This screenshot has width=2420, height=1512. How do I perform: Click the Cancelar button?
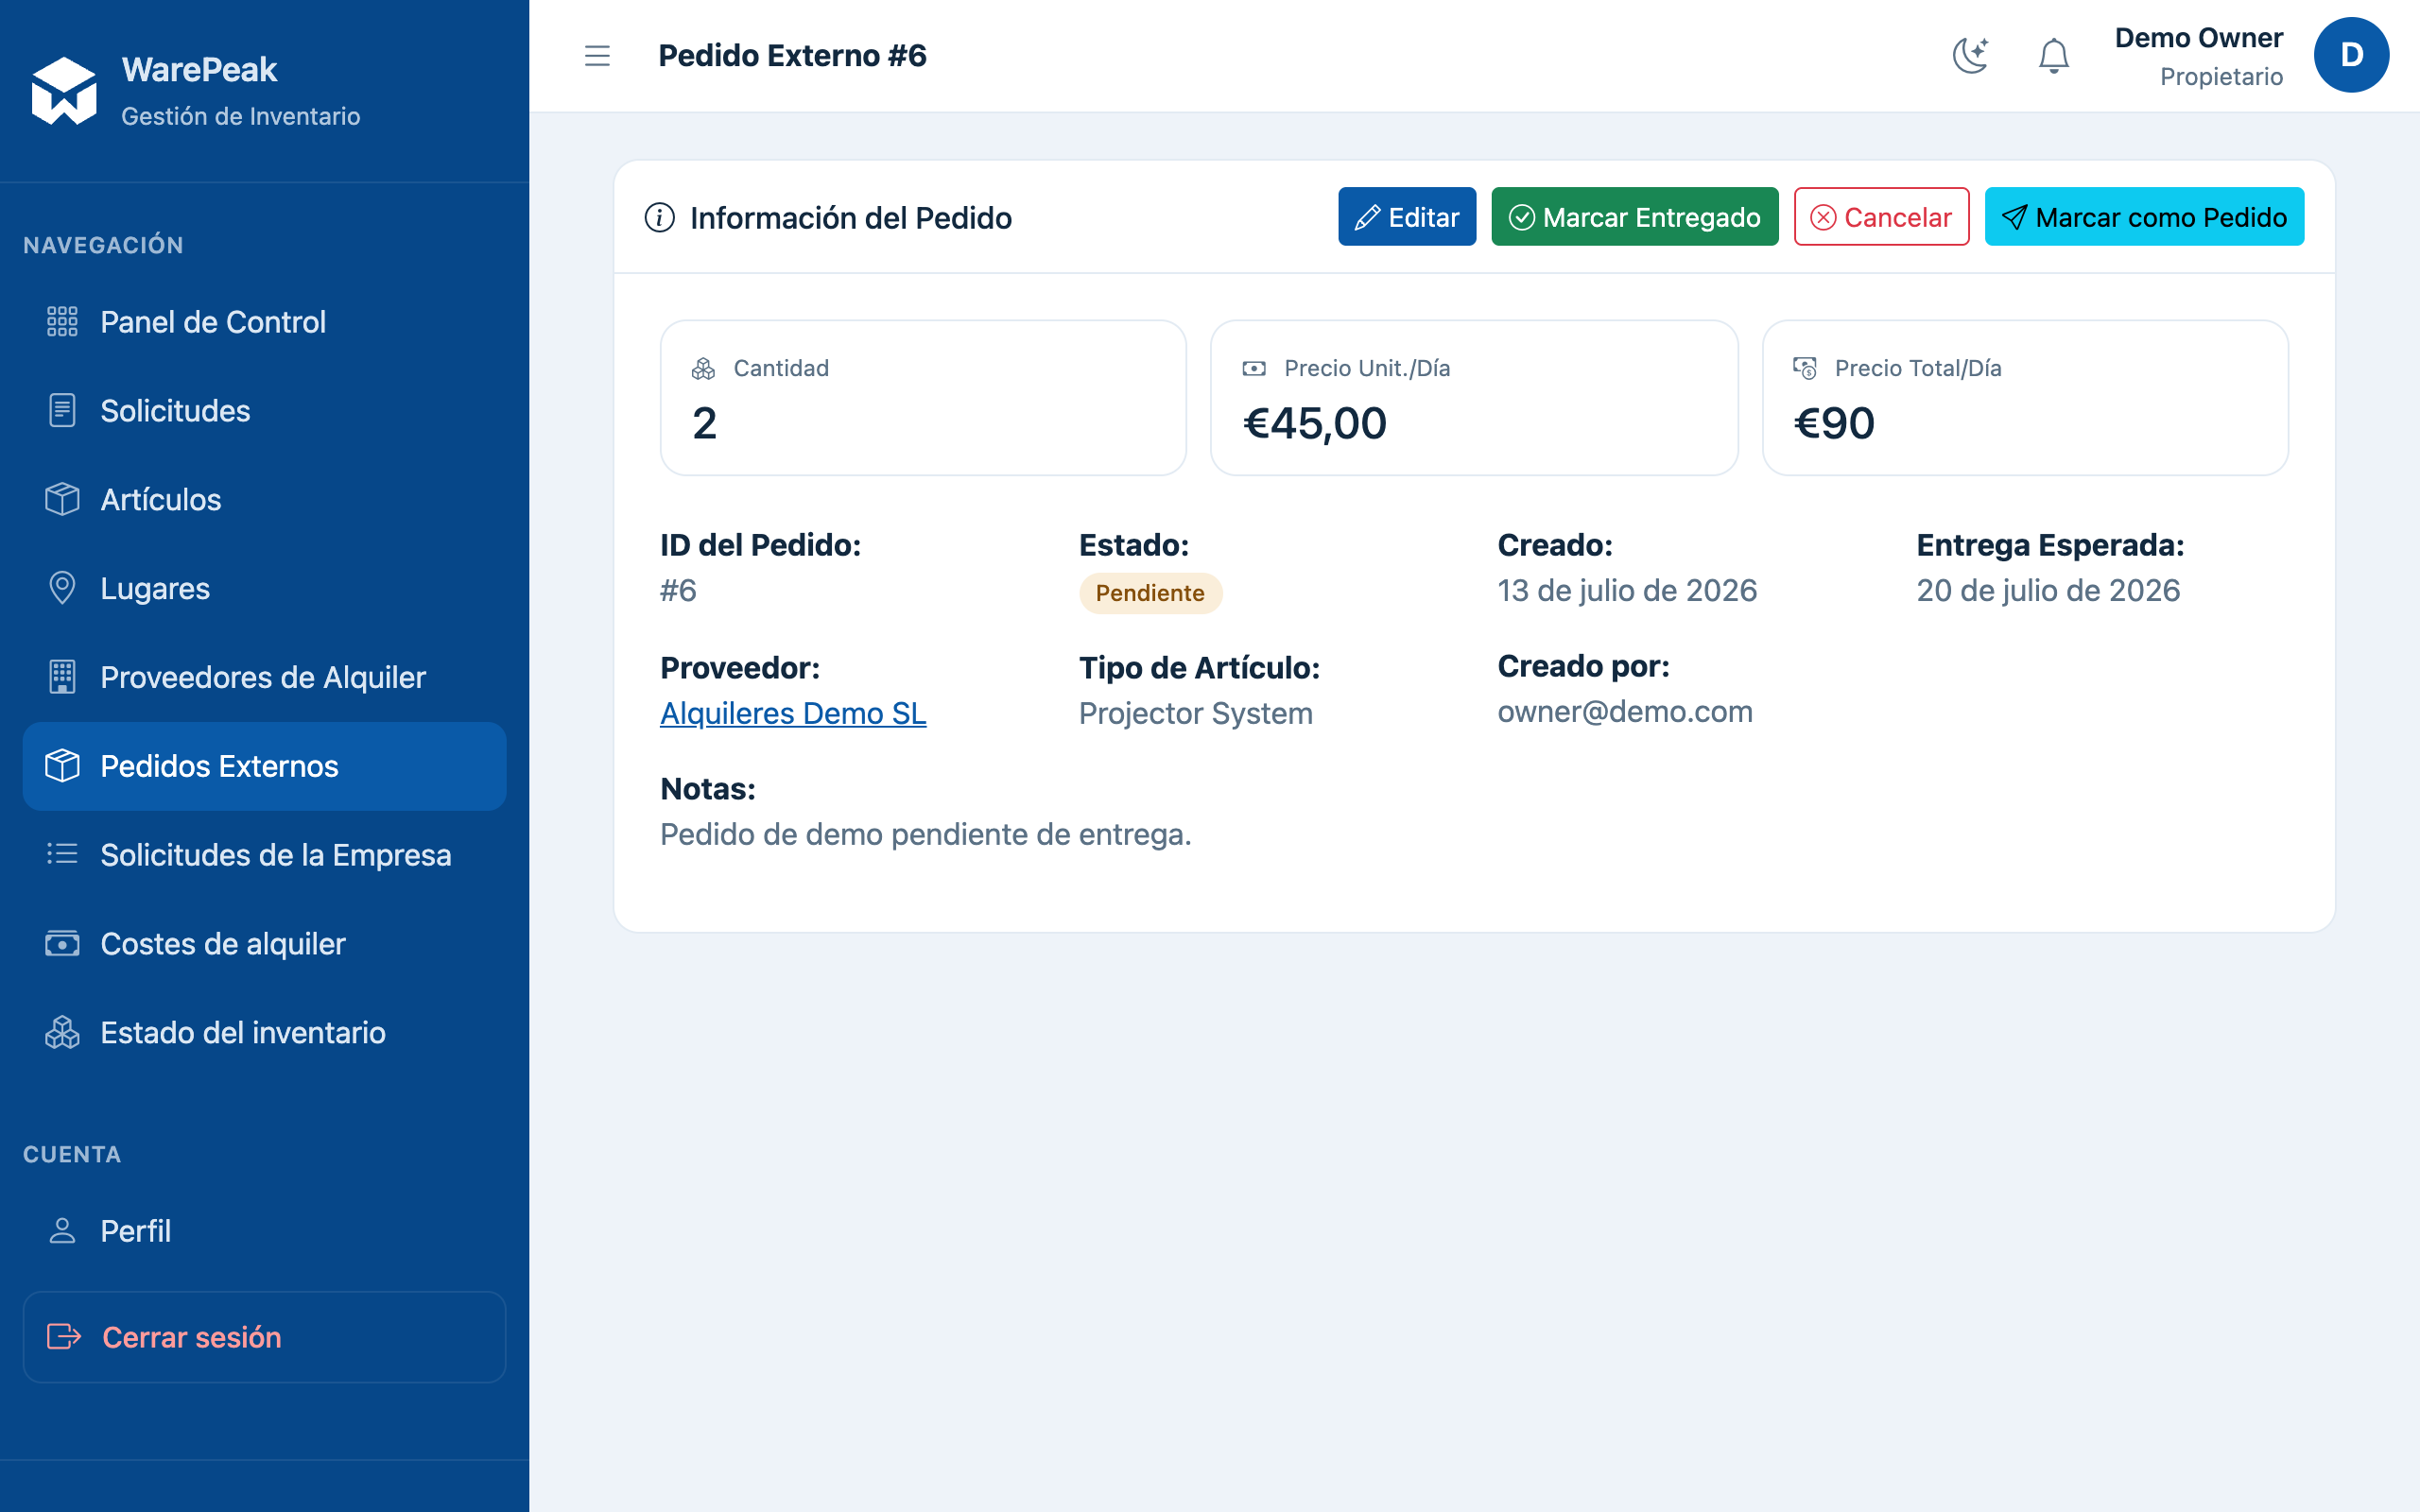point(1881,216)
